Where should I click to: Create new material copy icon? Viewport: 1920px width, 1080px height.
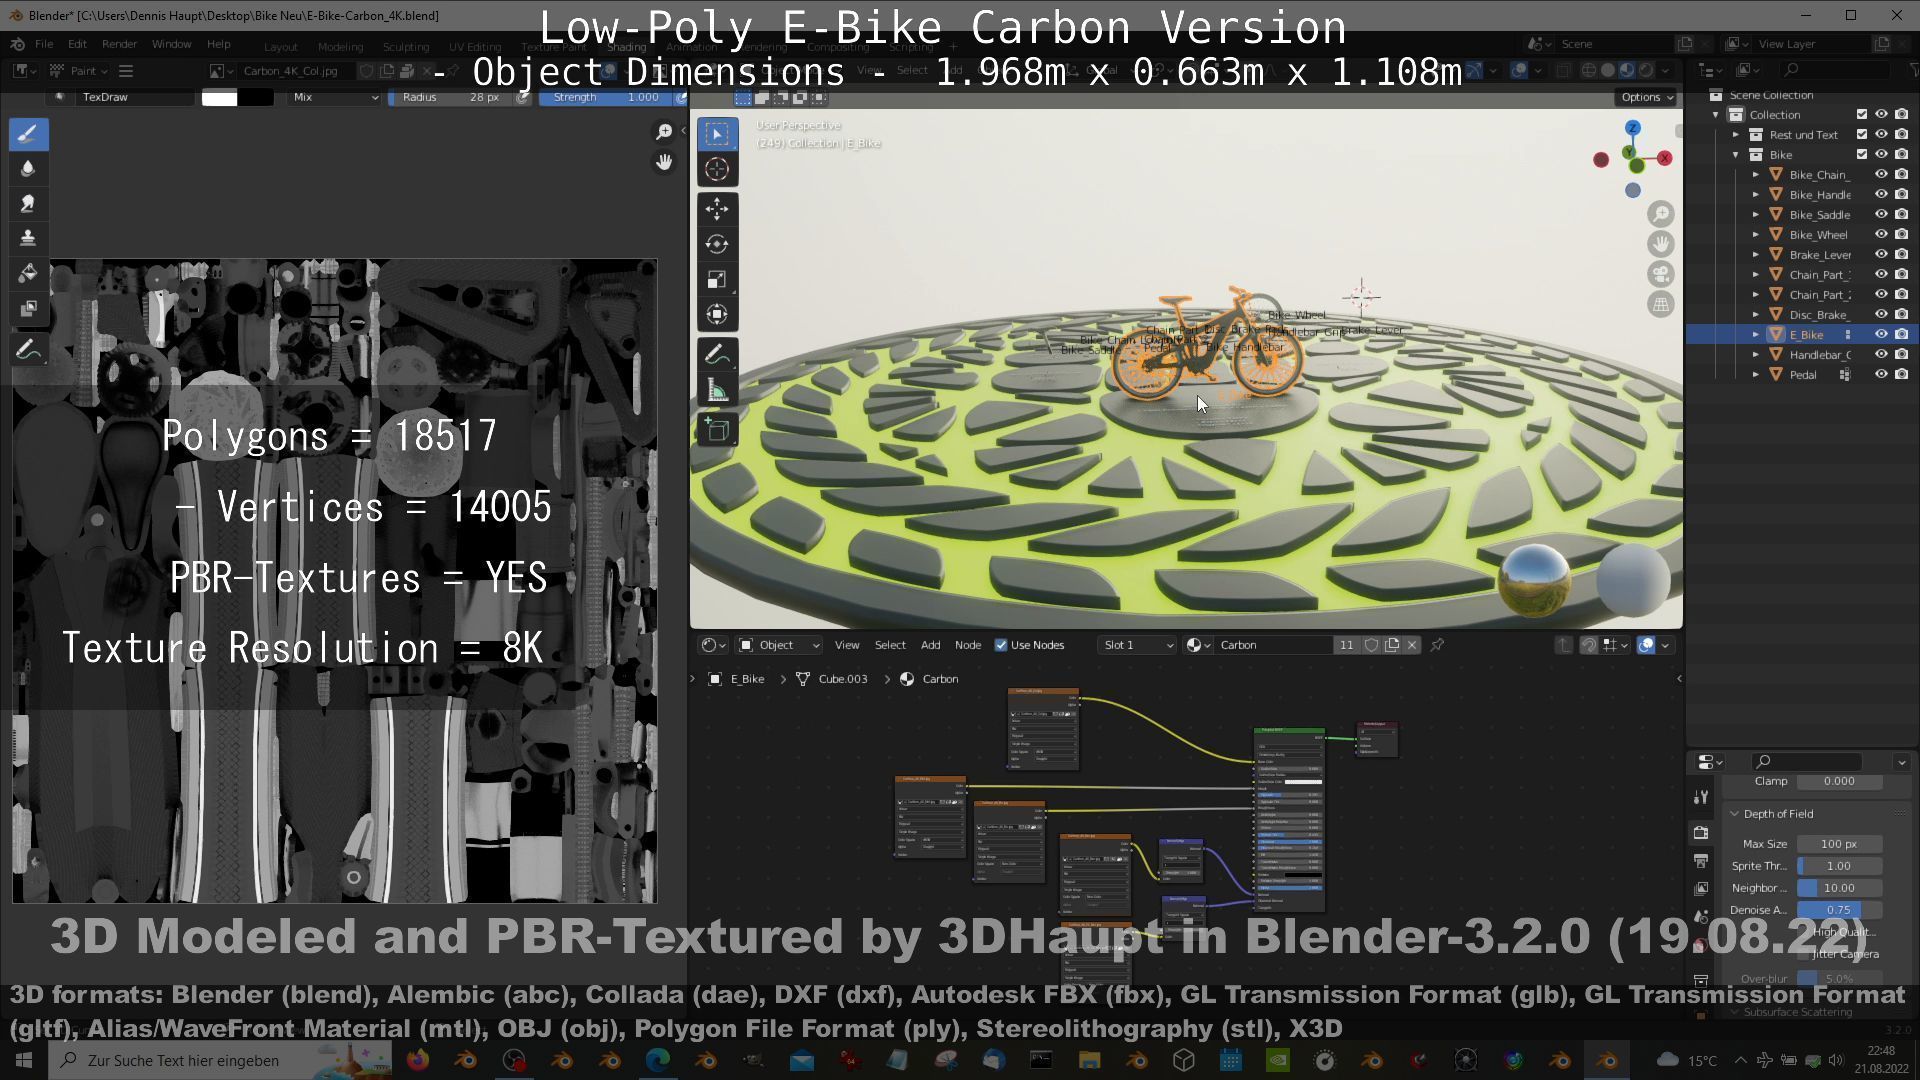pos(1392,645)
